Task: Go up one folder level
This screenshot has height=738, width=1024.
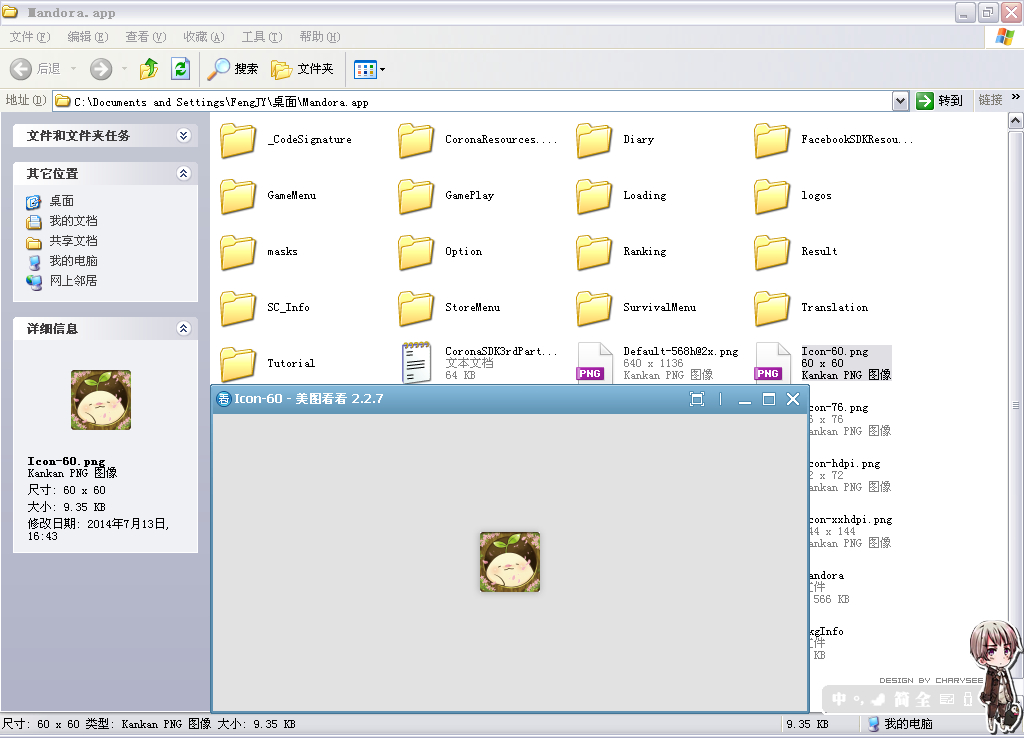Action: [149, 69]
